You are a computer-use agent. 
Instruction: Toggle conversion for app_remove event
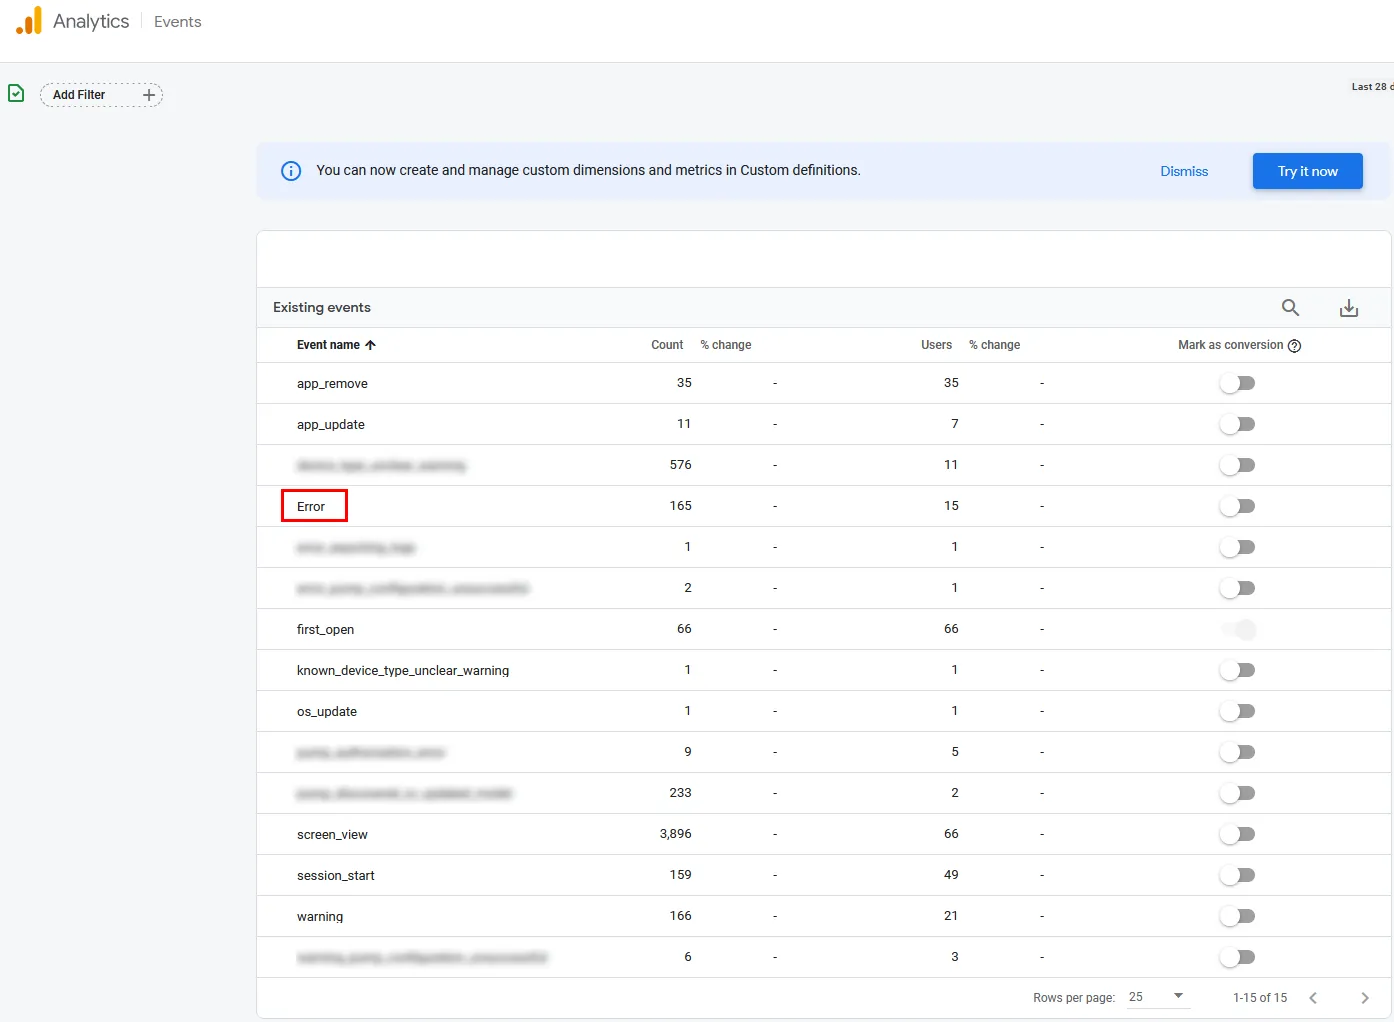pyautogui.click(x=1237, y=383)
